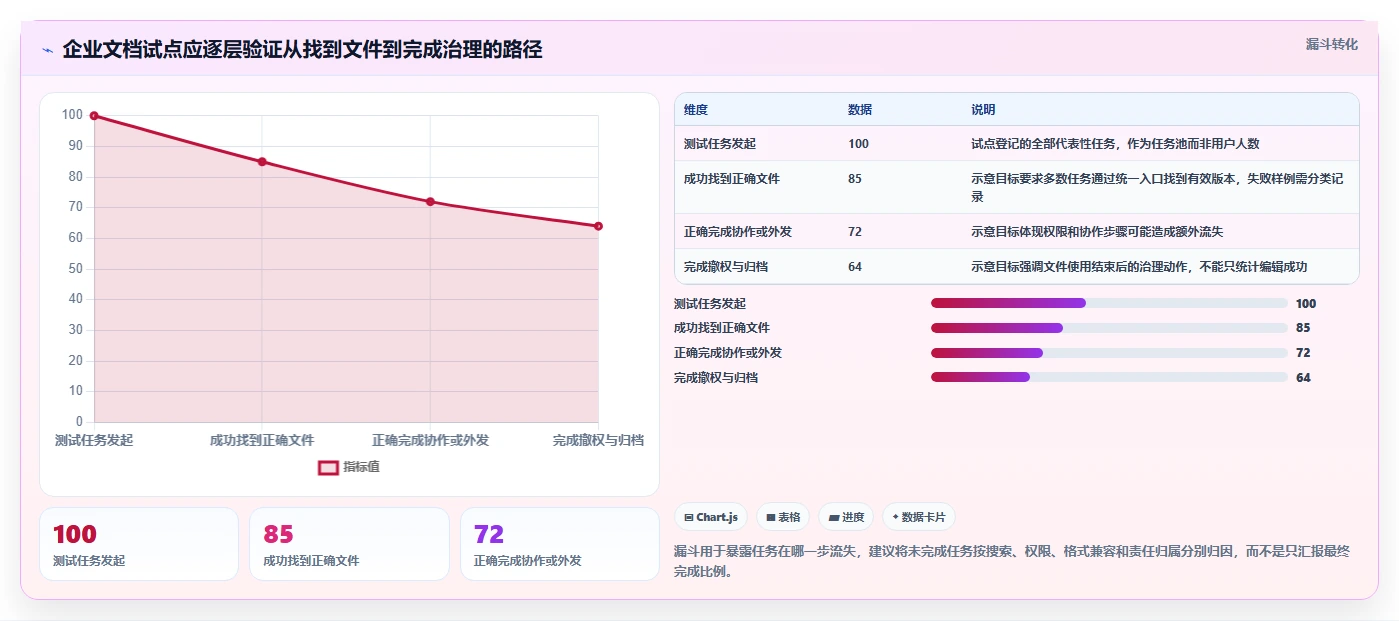Click table cell 测试任务发起
The image size is (1399, 621).
coord(720,144)
